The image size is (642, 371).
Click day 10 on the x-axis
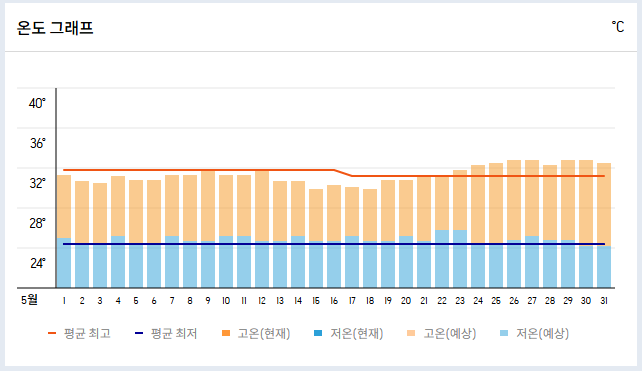(226, 301)
